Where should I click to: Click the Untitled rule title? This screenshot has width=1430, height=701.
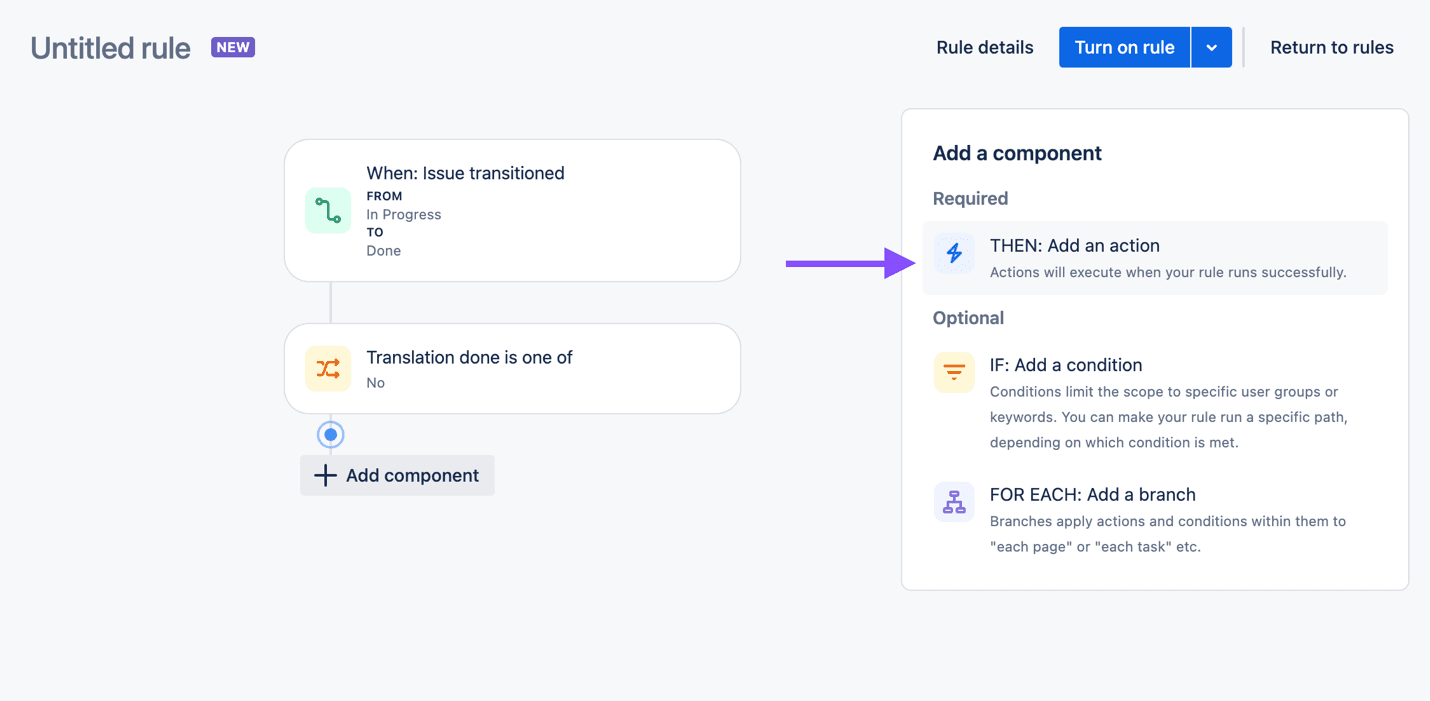[x=110, y=48]
